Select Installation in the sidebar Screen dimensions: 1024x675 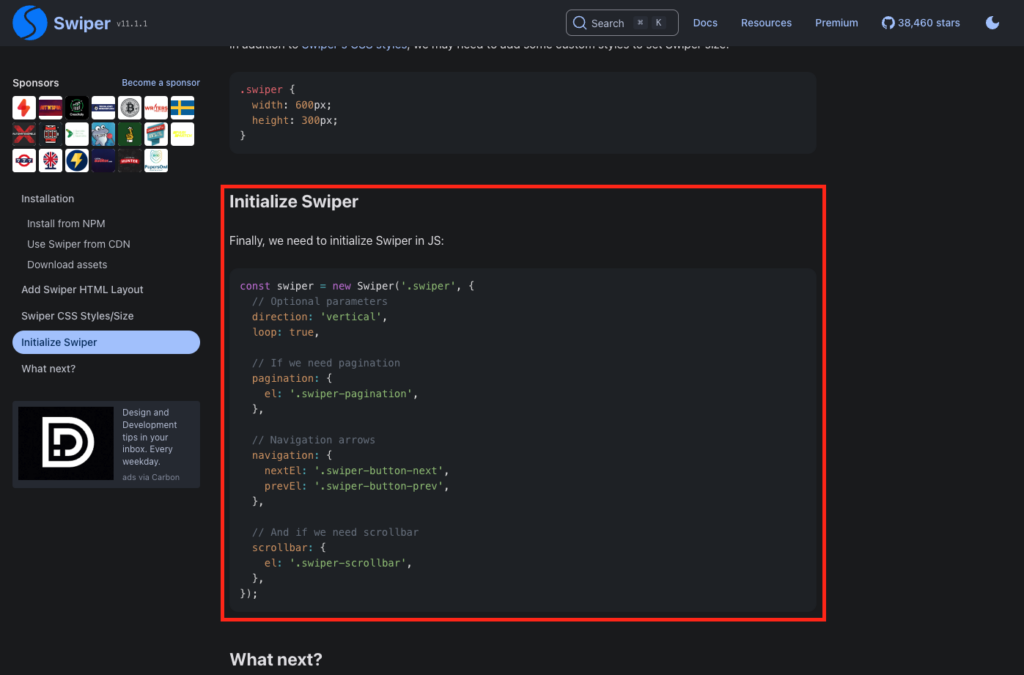pos(48,198)
